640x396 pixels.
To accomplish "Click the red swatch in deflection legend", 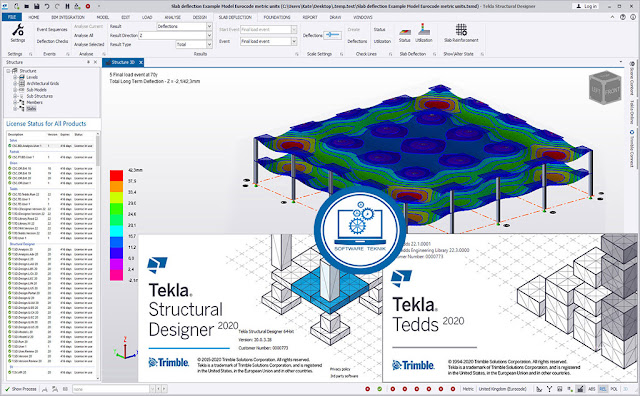I will click(x=116, y=176).
